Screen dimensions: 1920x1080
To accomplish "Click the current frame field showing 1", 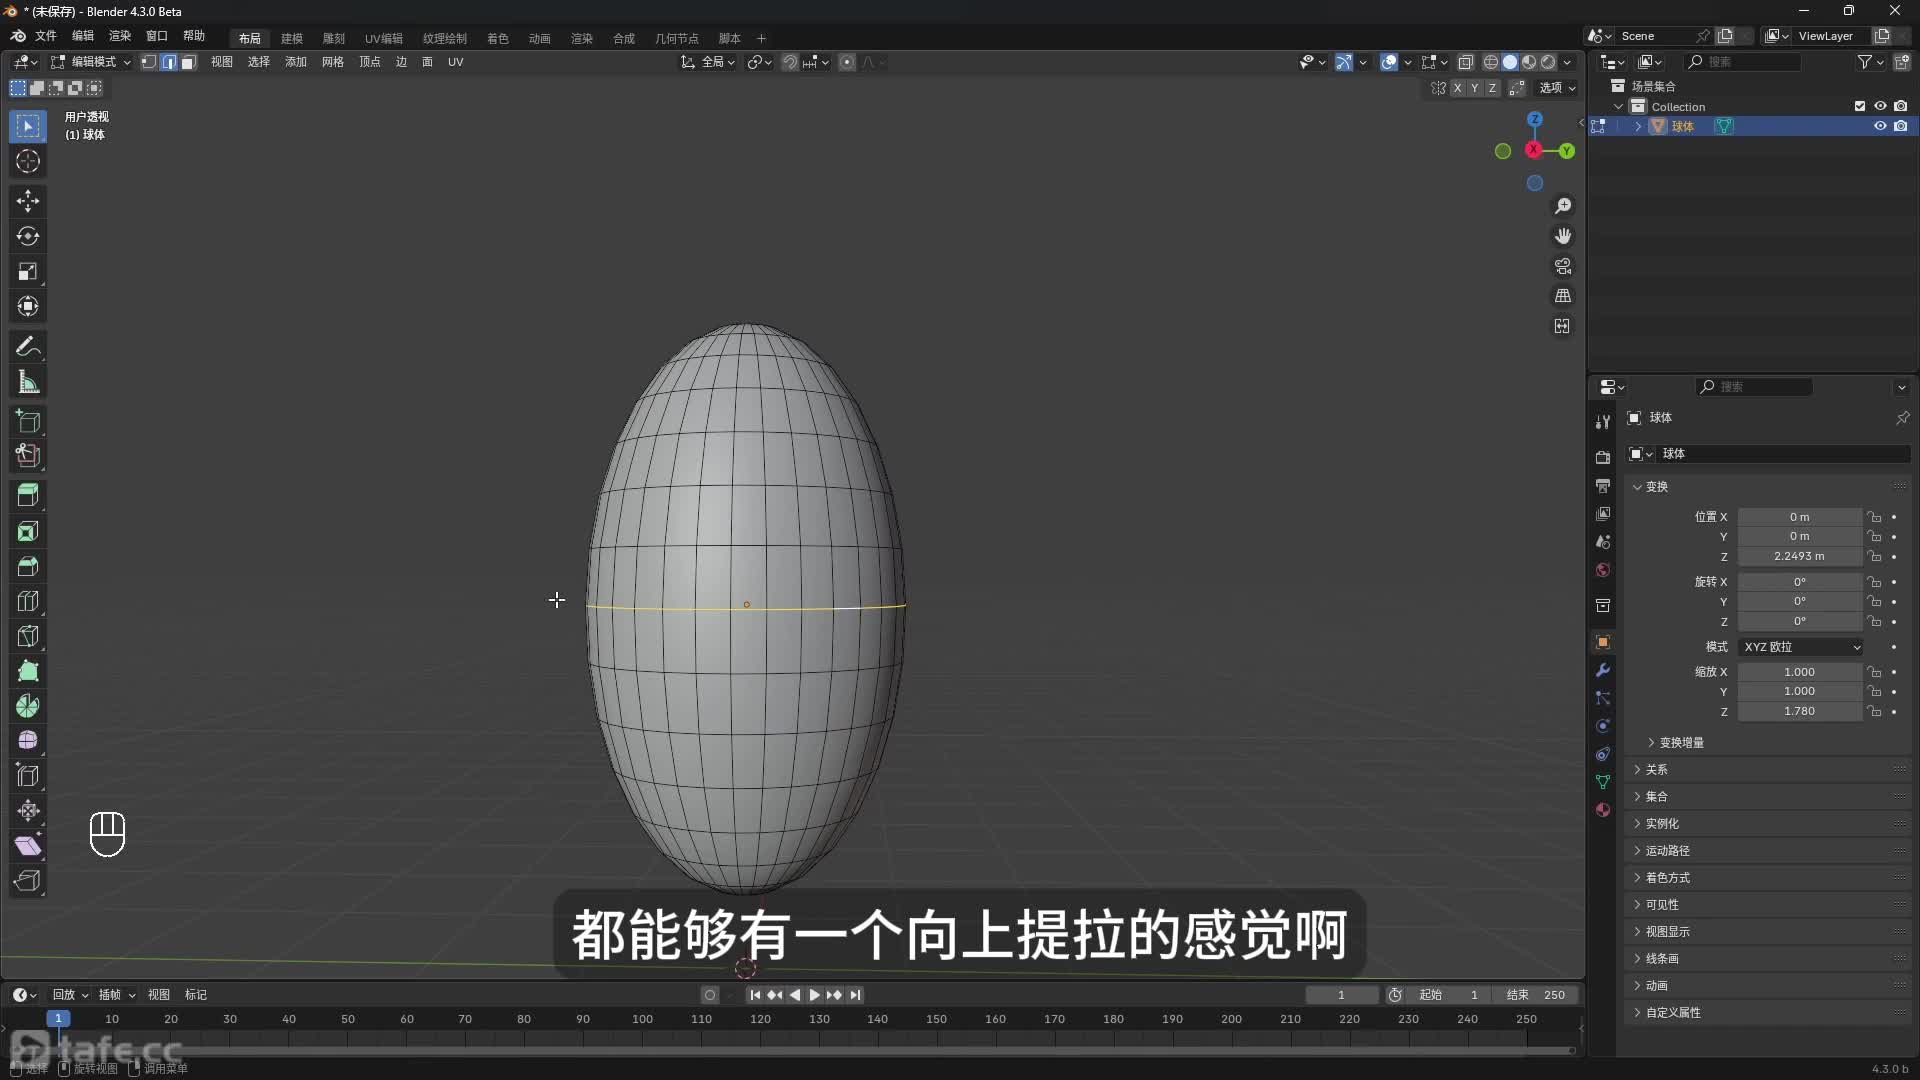I will [1343, 994].
